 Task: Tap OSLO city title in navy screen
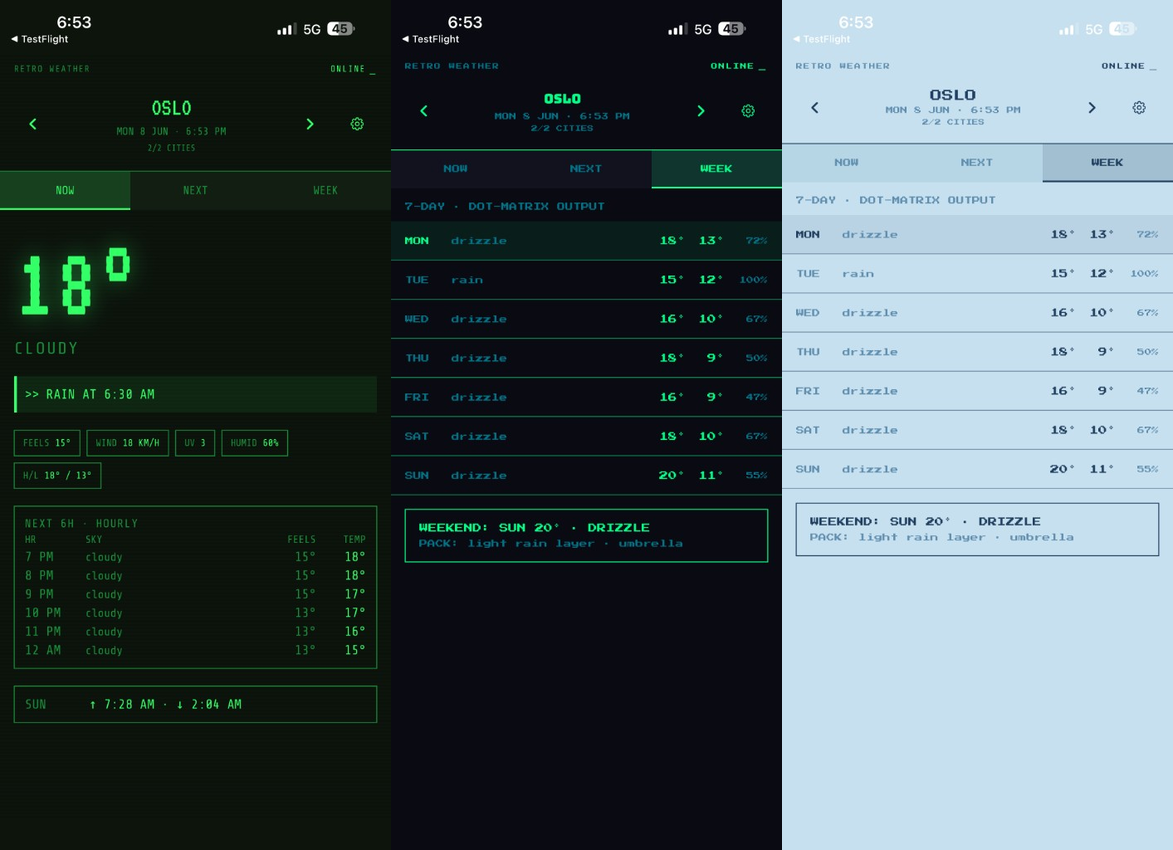click(563, 99)
